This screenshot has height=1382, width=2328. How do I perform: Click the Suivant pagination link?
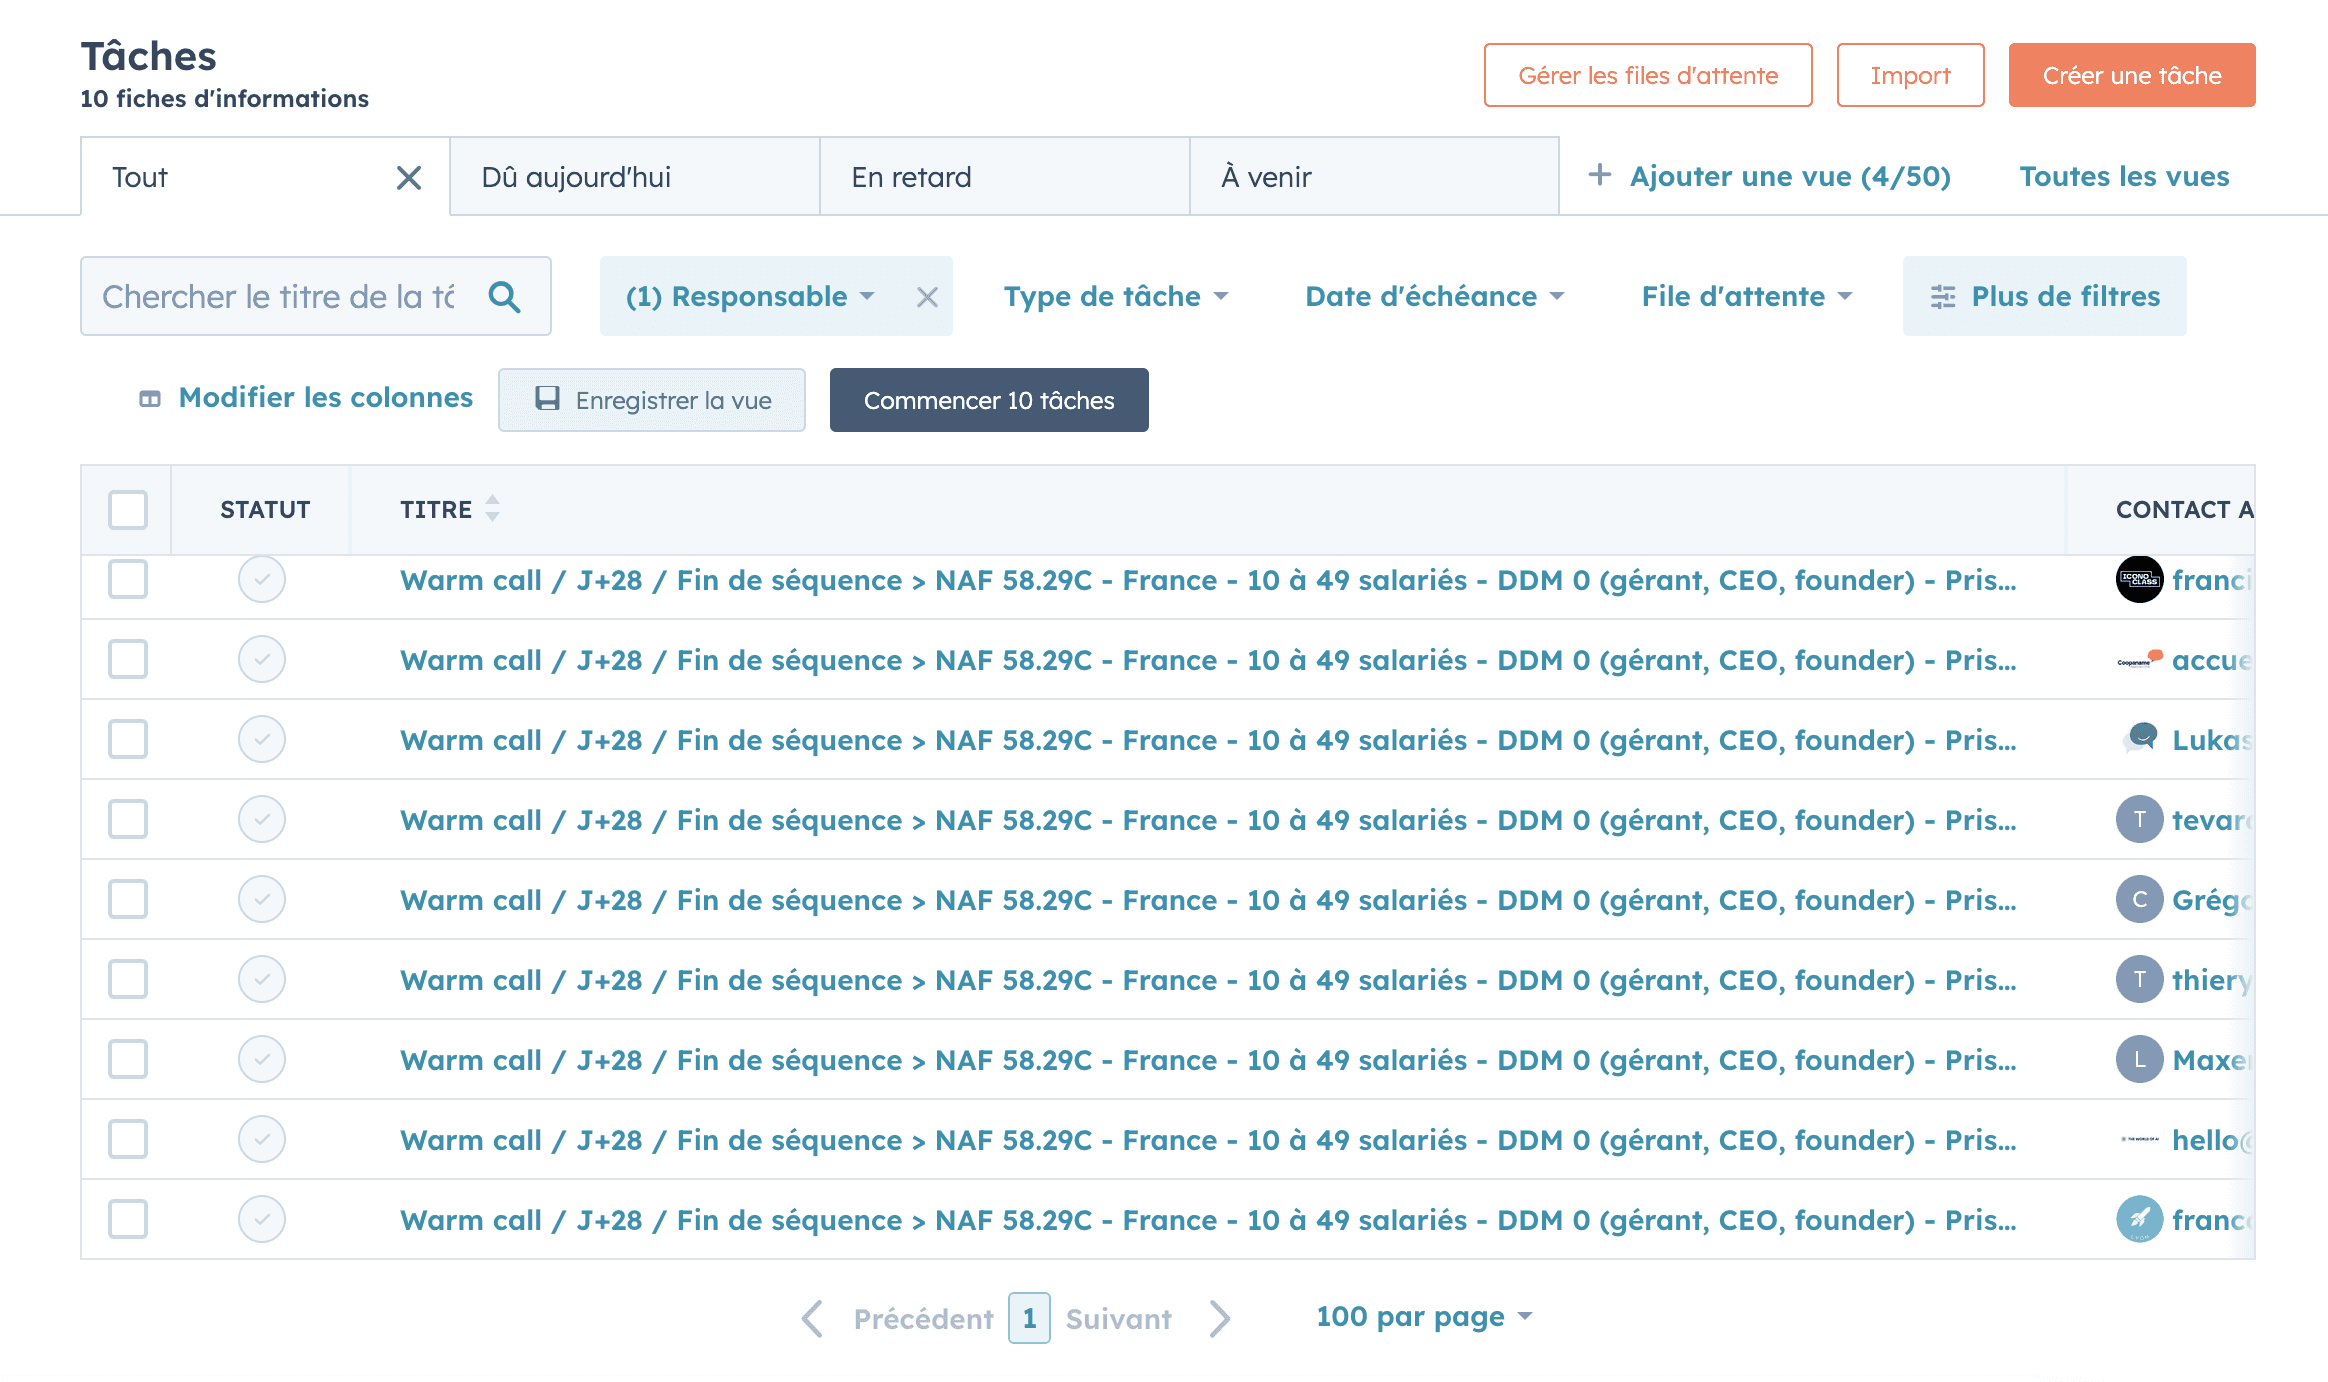point(1118,1319)
